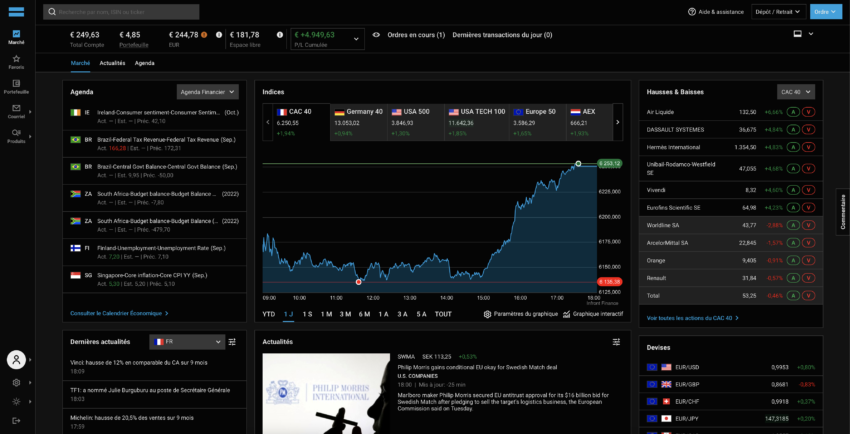
Task: Open the Commentaire side tab
Action: [x=843, y=212]
